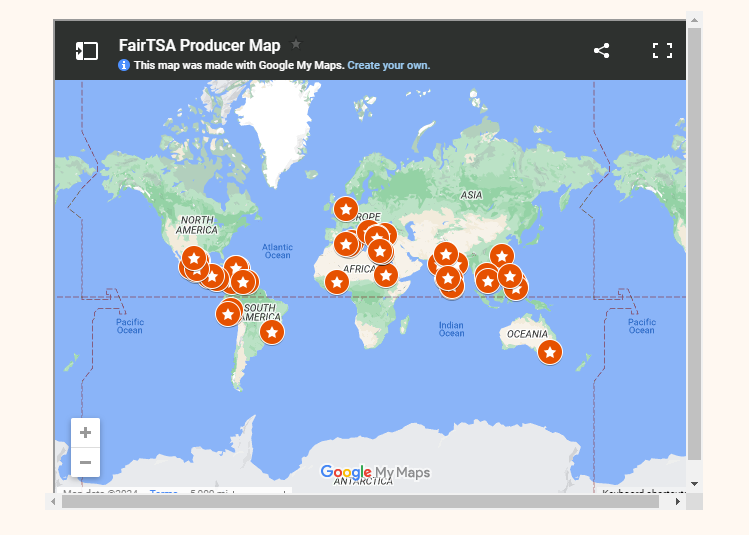
Task: Click the vertical scrollbar up arrow
Action: 694,19
